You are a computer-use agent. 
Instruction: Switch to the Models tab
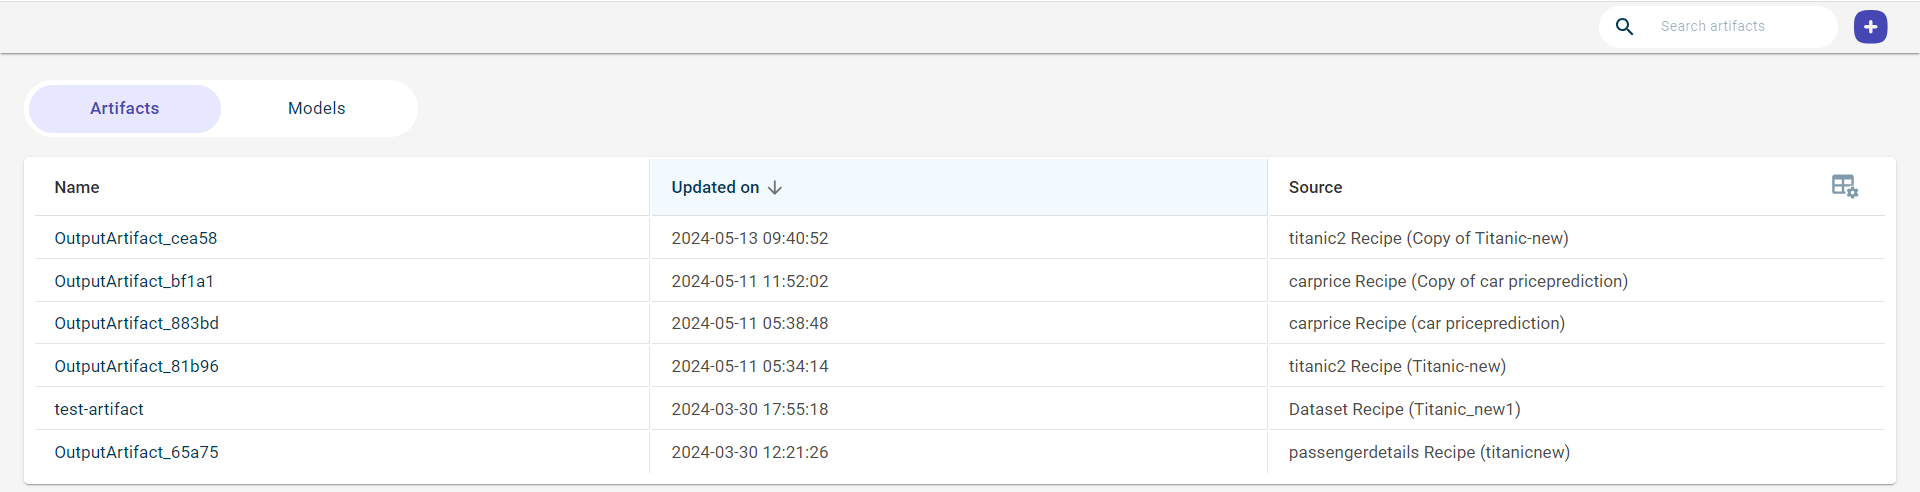(x=316, y=109)
